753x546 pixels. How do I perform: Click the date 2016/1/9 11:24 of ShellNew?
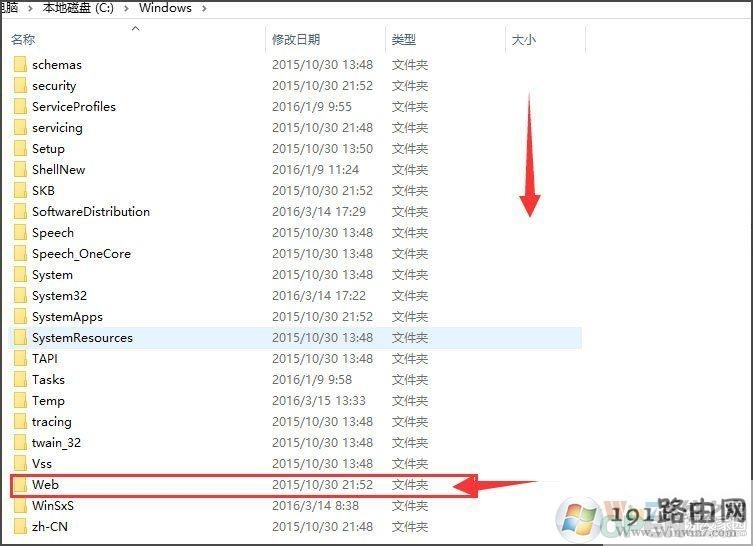[316, 170]
